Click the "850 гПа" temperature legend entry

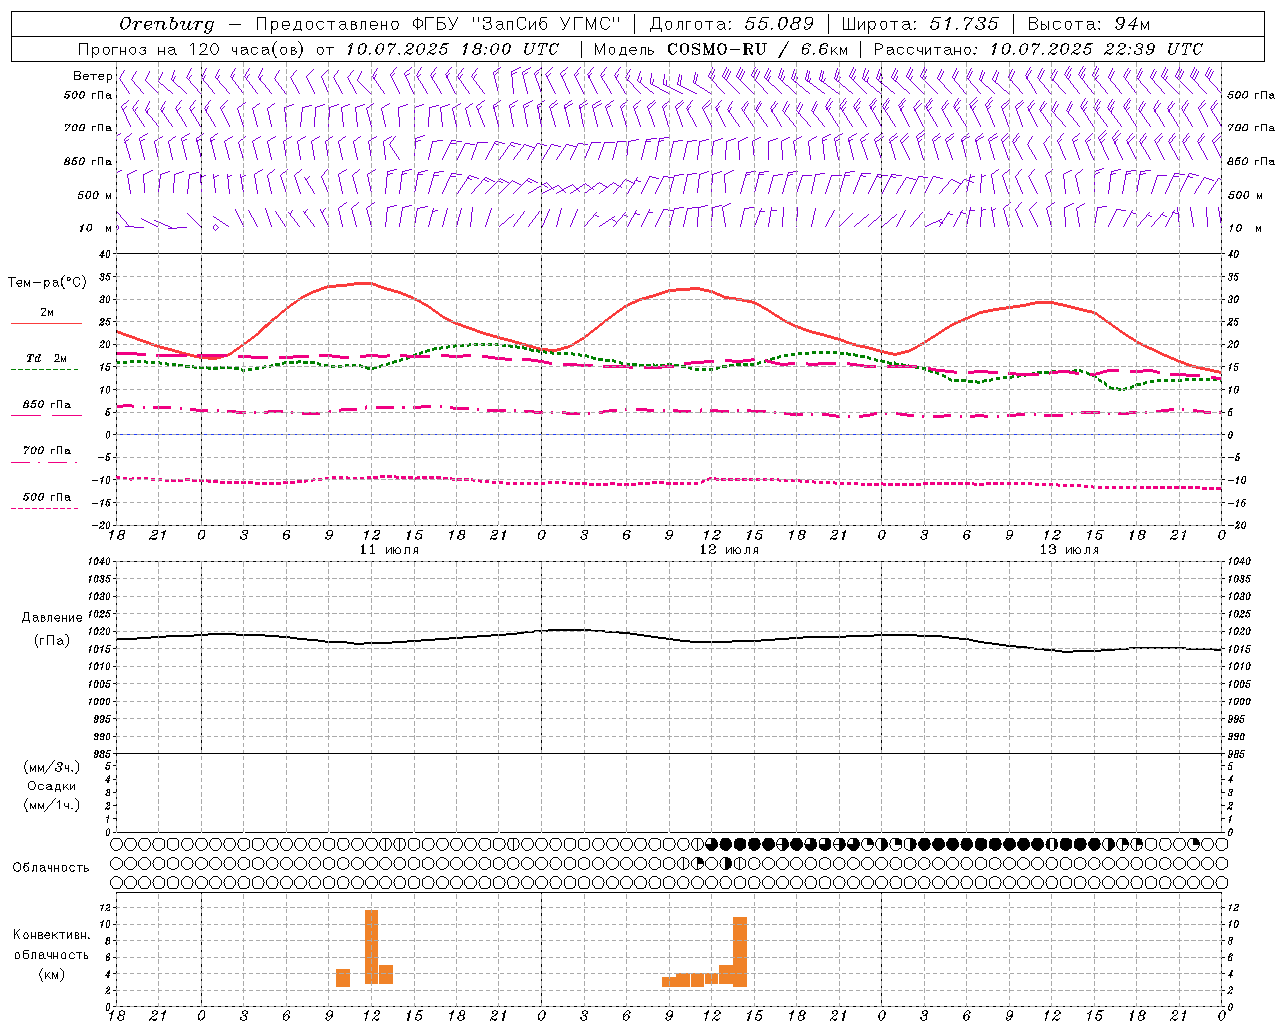47,405
